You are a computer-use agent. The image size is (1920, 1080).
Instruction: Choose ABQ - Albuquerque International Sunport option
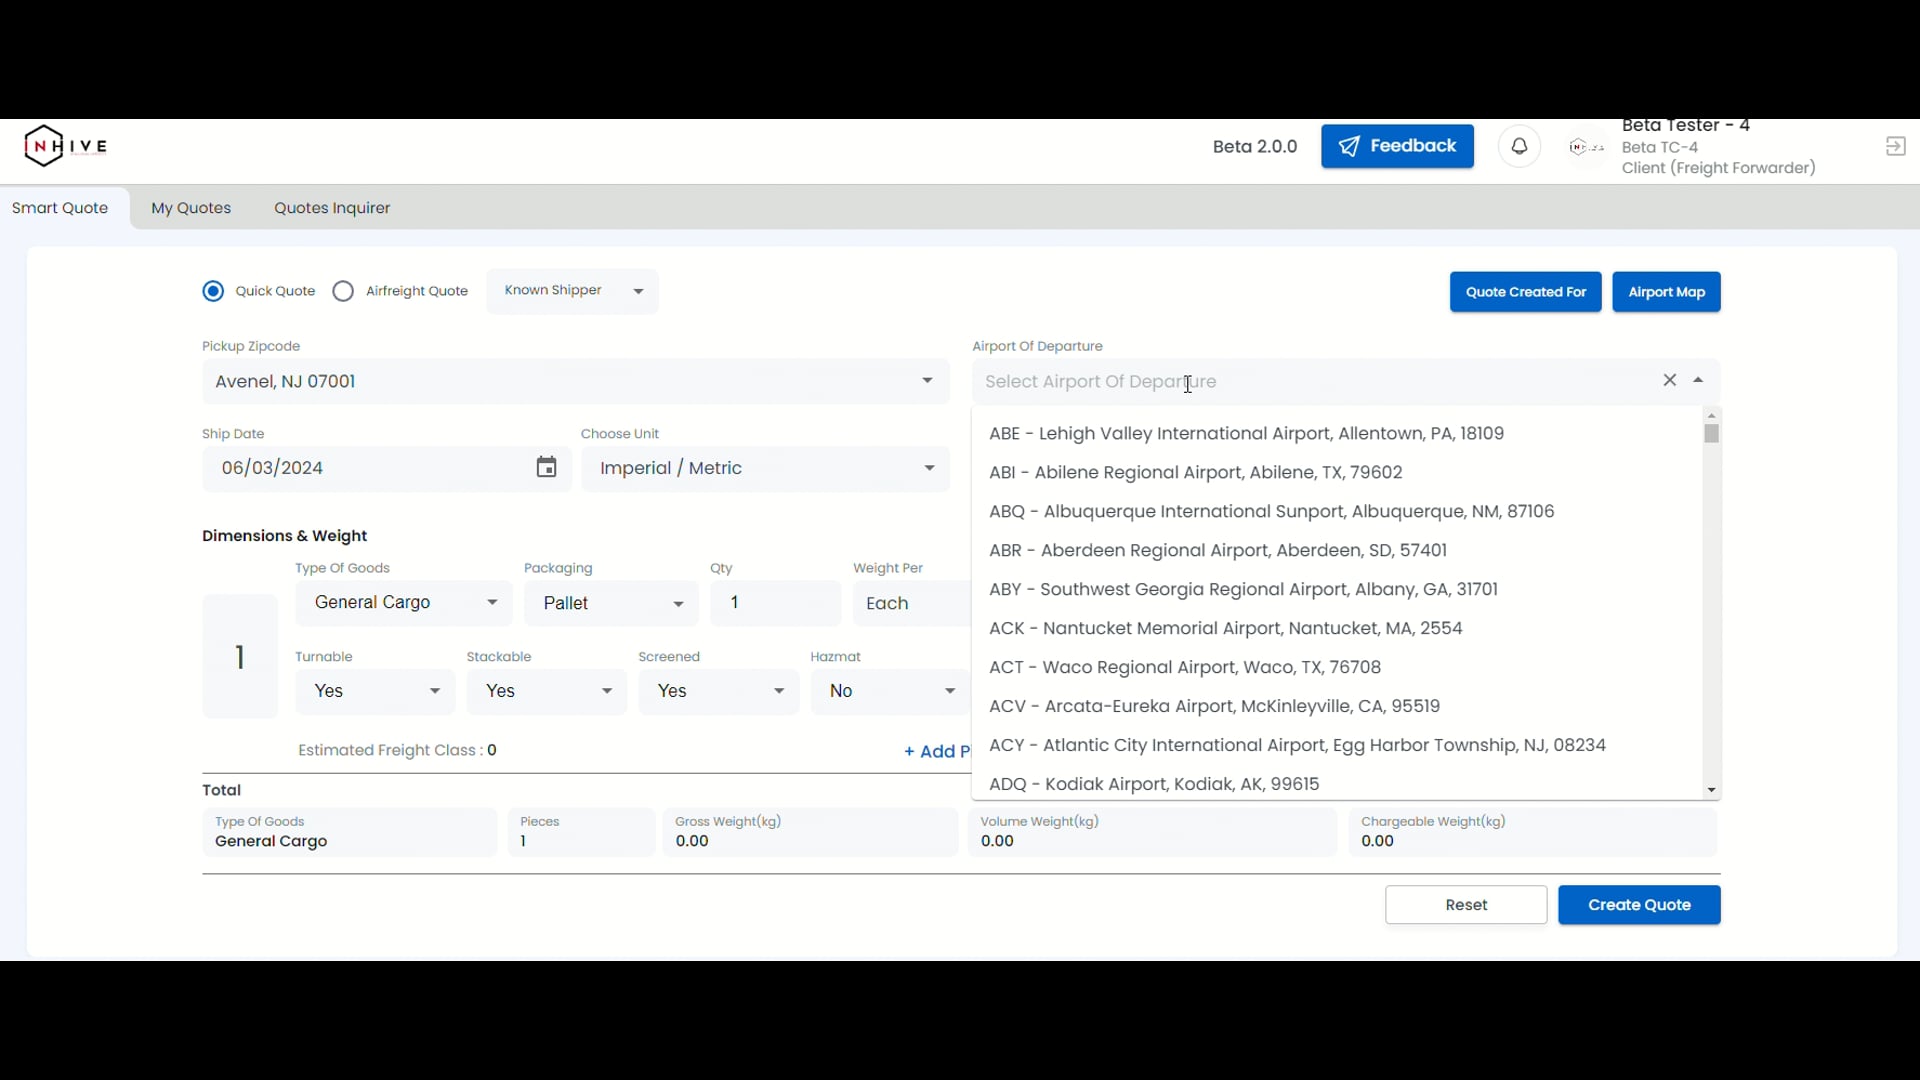pos(1271,512)
